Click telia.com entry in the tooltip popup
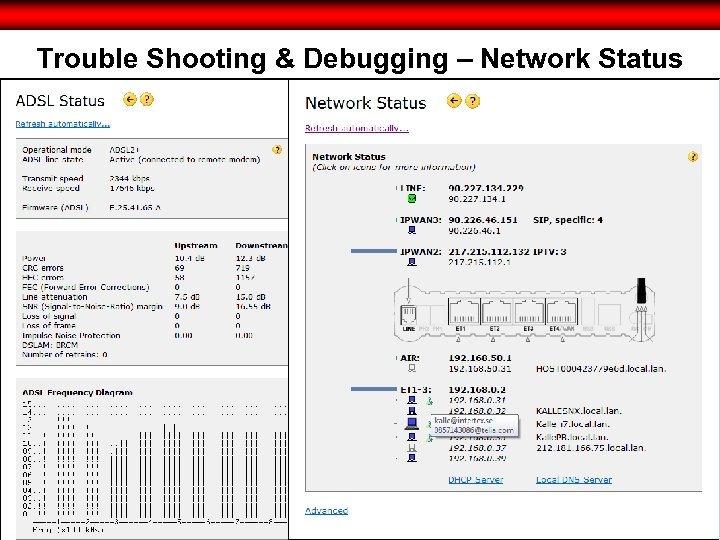Viewport: 720px width, 540px height. coord(473,430)
